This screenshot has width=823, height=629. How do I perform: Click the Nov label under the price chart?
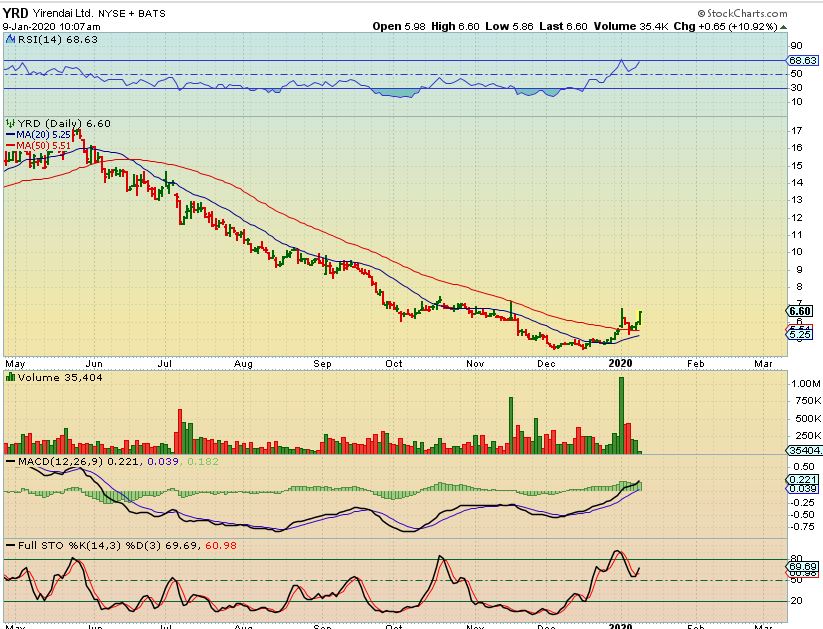coord(475,363)
